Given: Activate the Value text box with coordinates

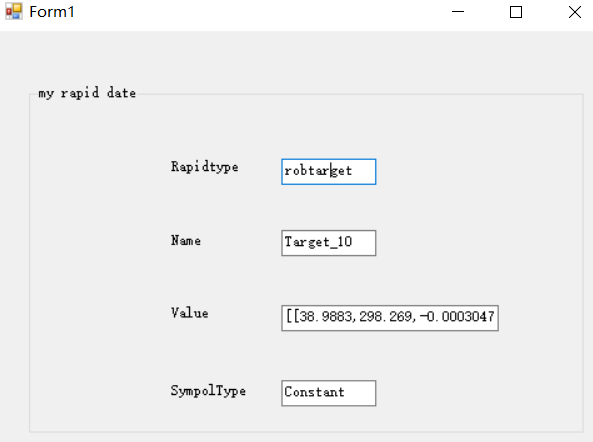Looking at the screenshot, I should pos(390,318).
